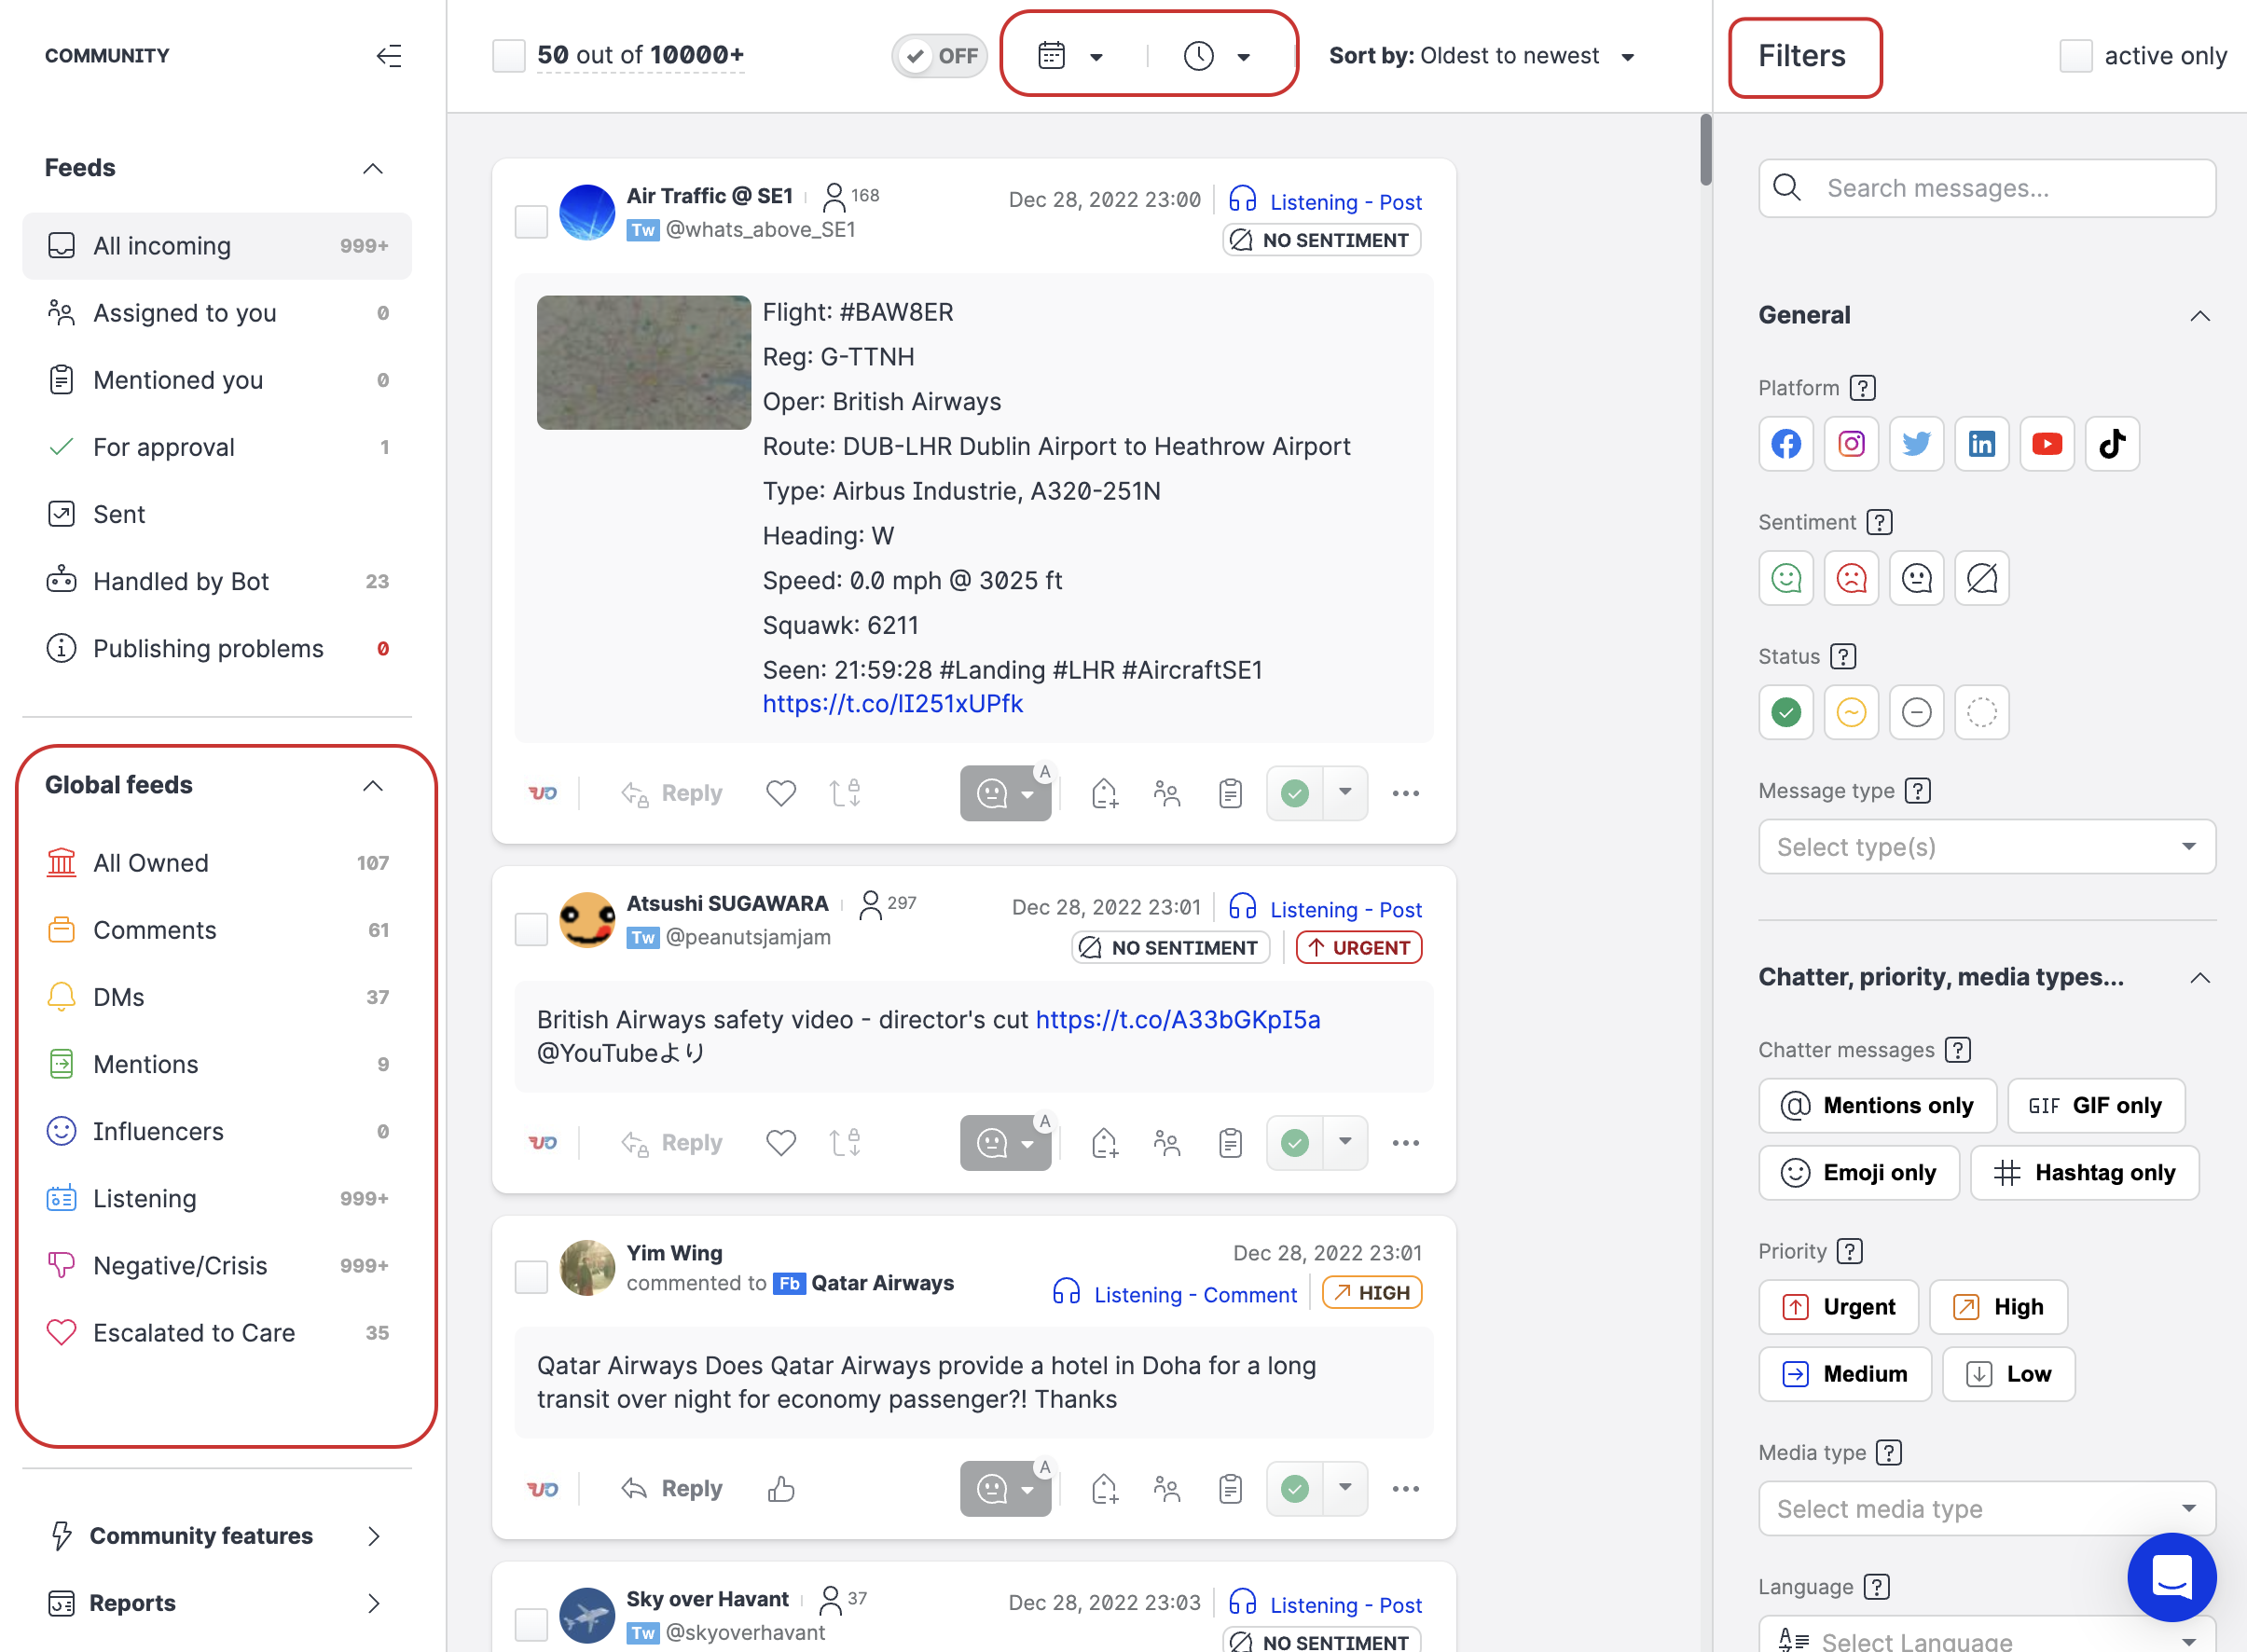
Task: Click the Filters button
Action: [x=1803, y=56]
